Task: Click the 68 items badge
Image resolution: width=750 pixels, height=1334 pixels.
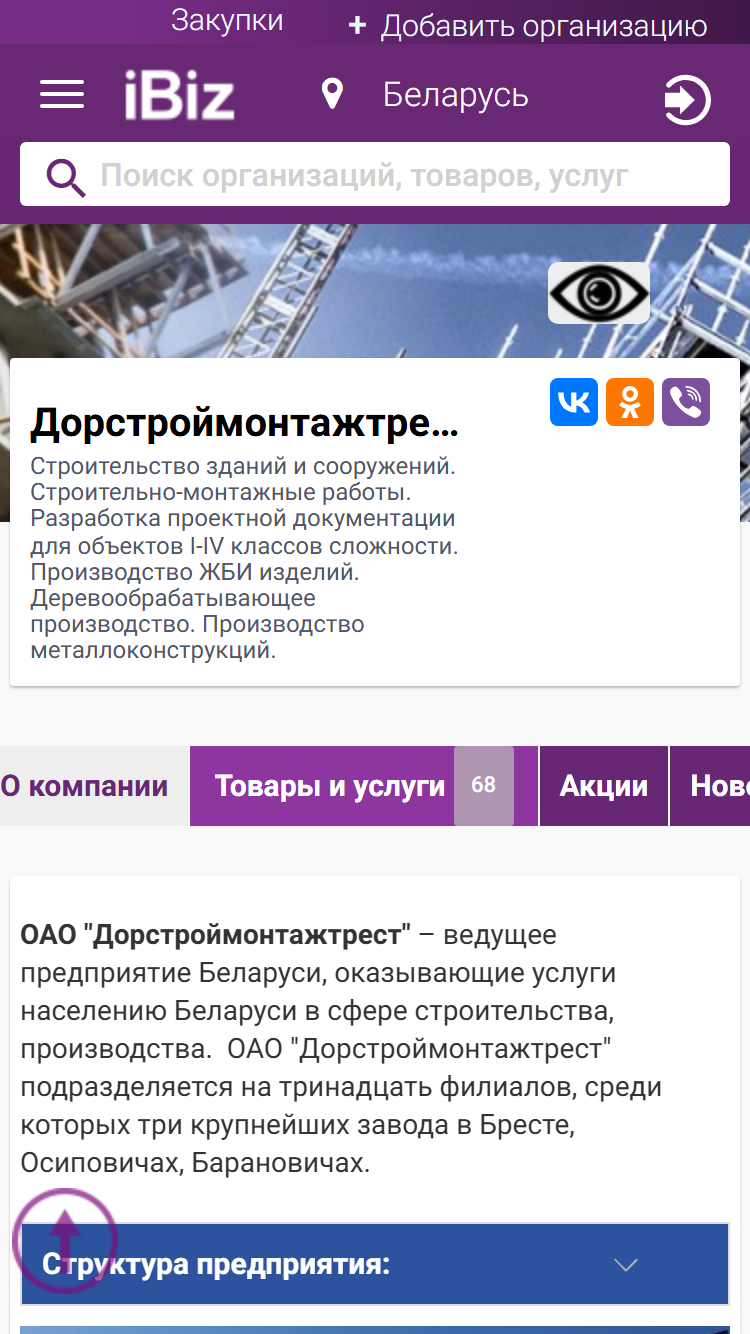Action: pos(484,786)
